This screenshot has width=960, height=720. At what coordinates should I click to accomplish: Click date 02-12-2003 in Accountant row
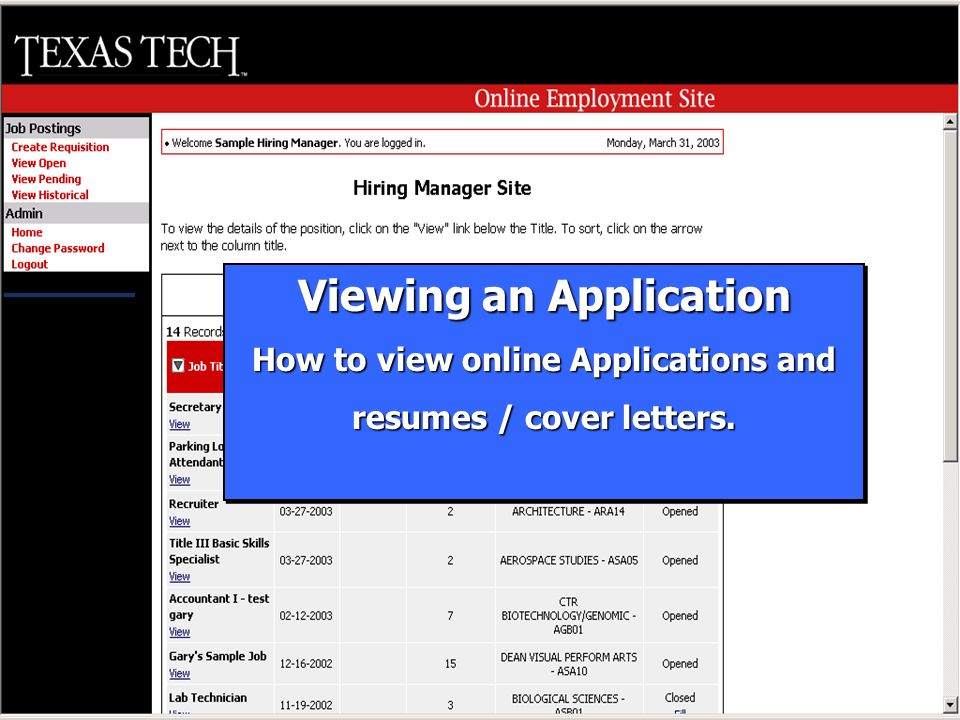306,615
